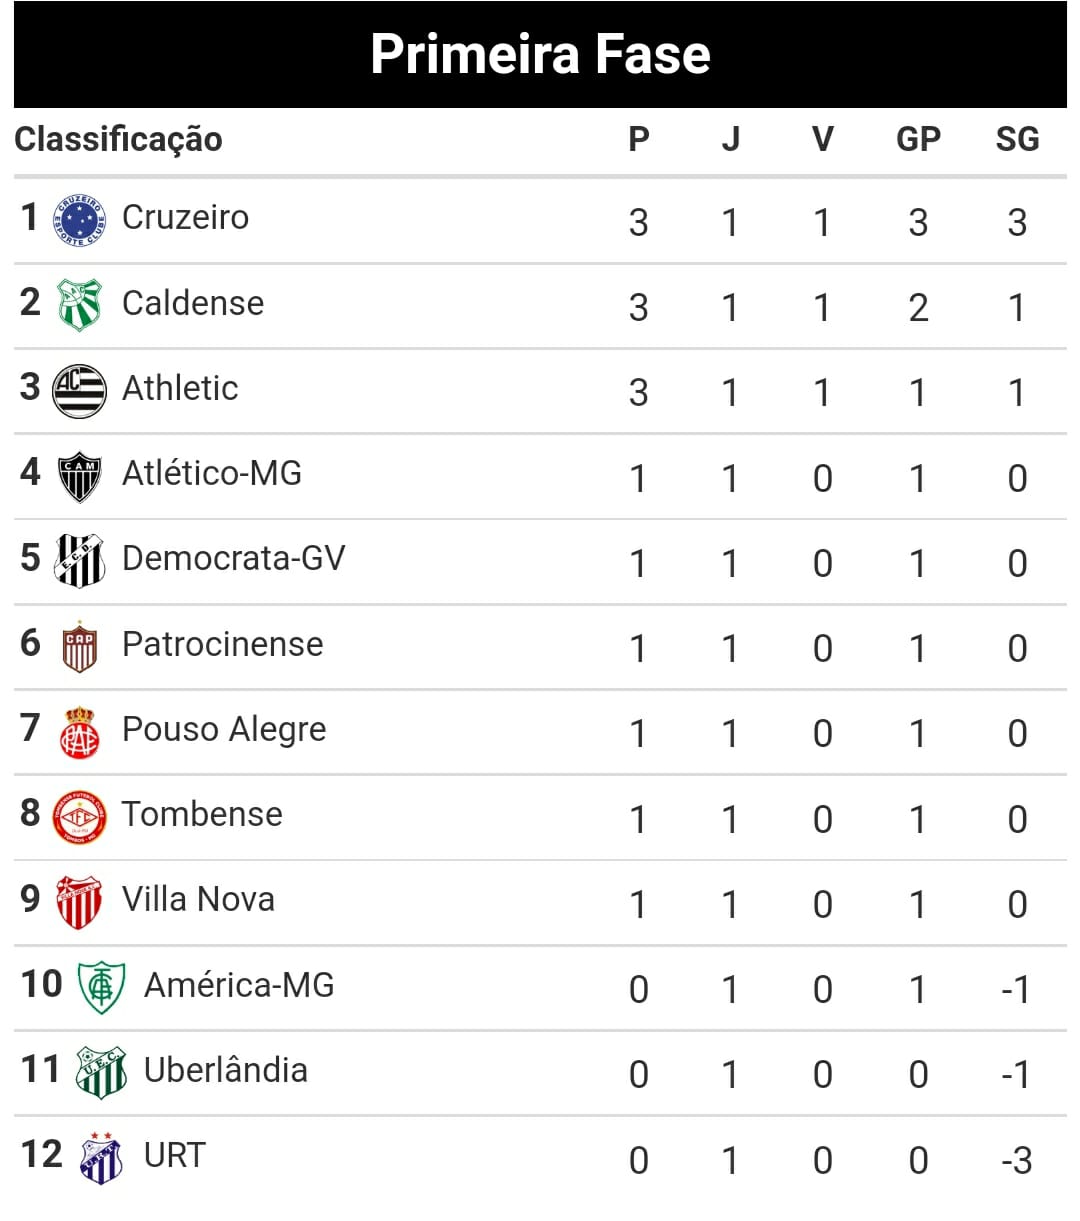Screen dimensions: 1080x1221
Task: Open the Patrocinense club badge
Action: (x=79, y=646)
